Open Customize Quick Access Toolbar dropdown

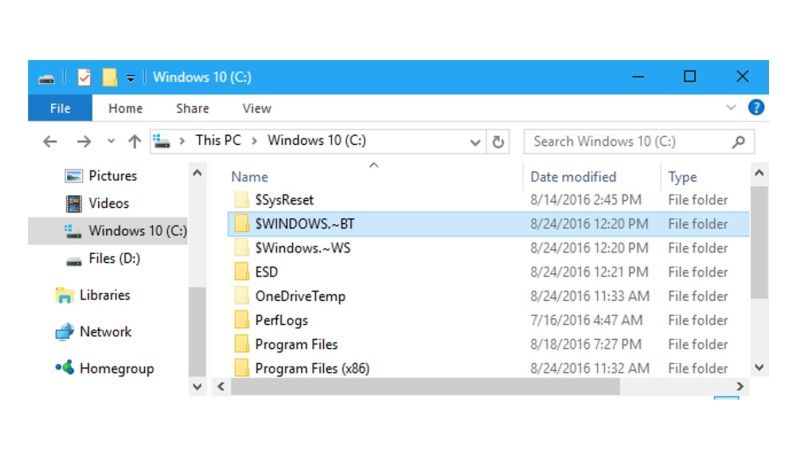click(x=131, y=78)
